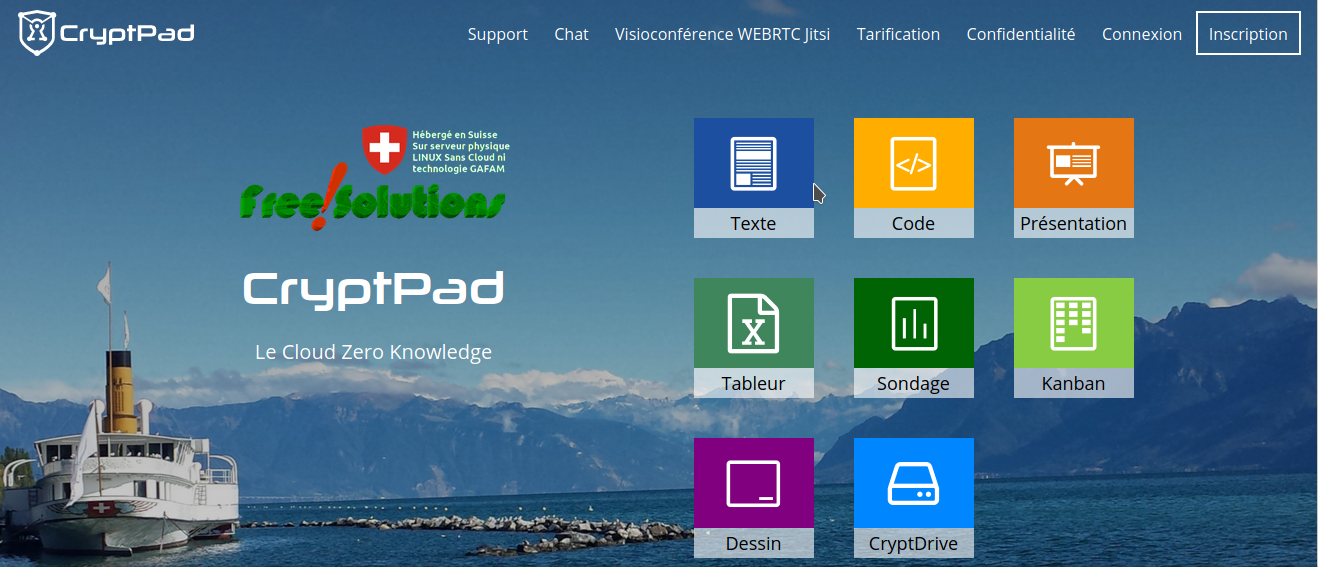Open the Chat link
Viewport: 1318px width, 567px height.
click(571, 34)
